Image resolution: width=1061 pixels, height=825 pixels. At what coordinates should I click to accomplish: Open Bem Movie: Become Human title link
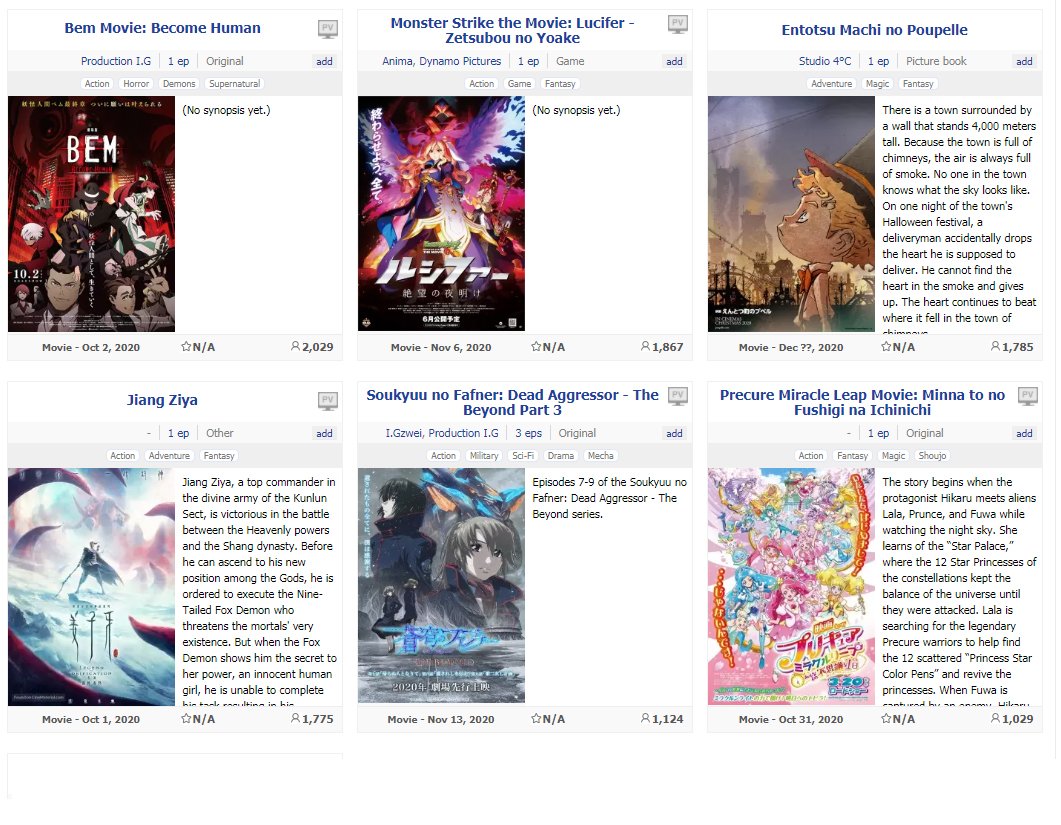tap(162, 28)
